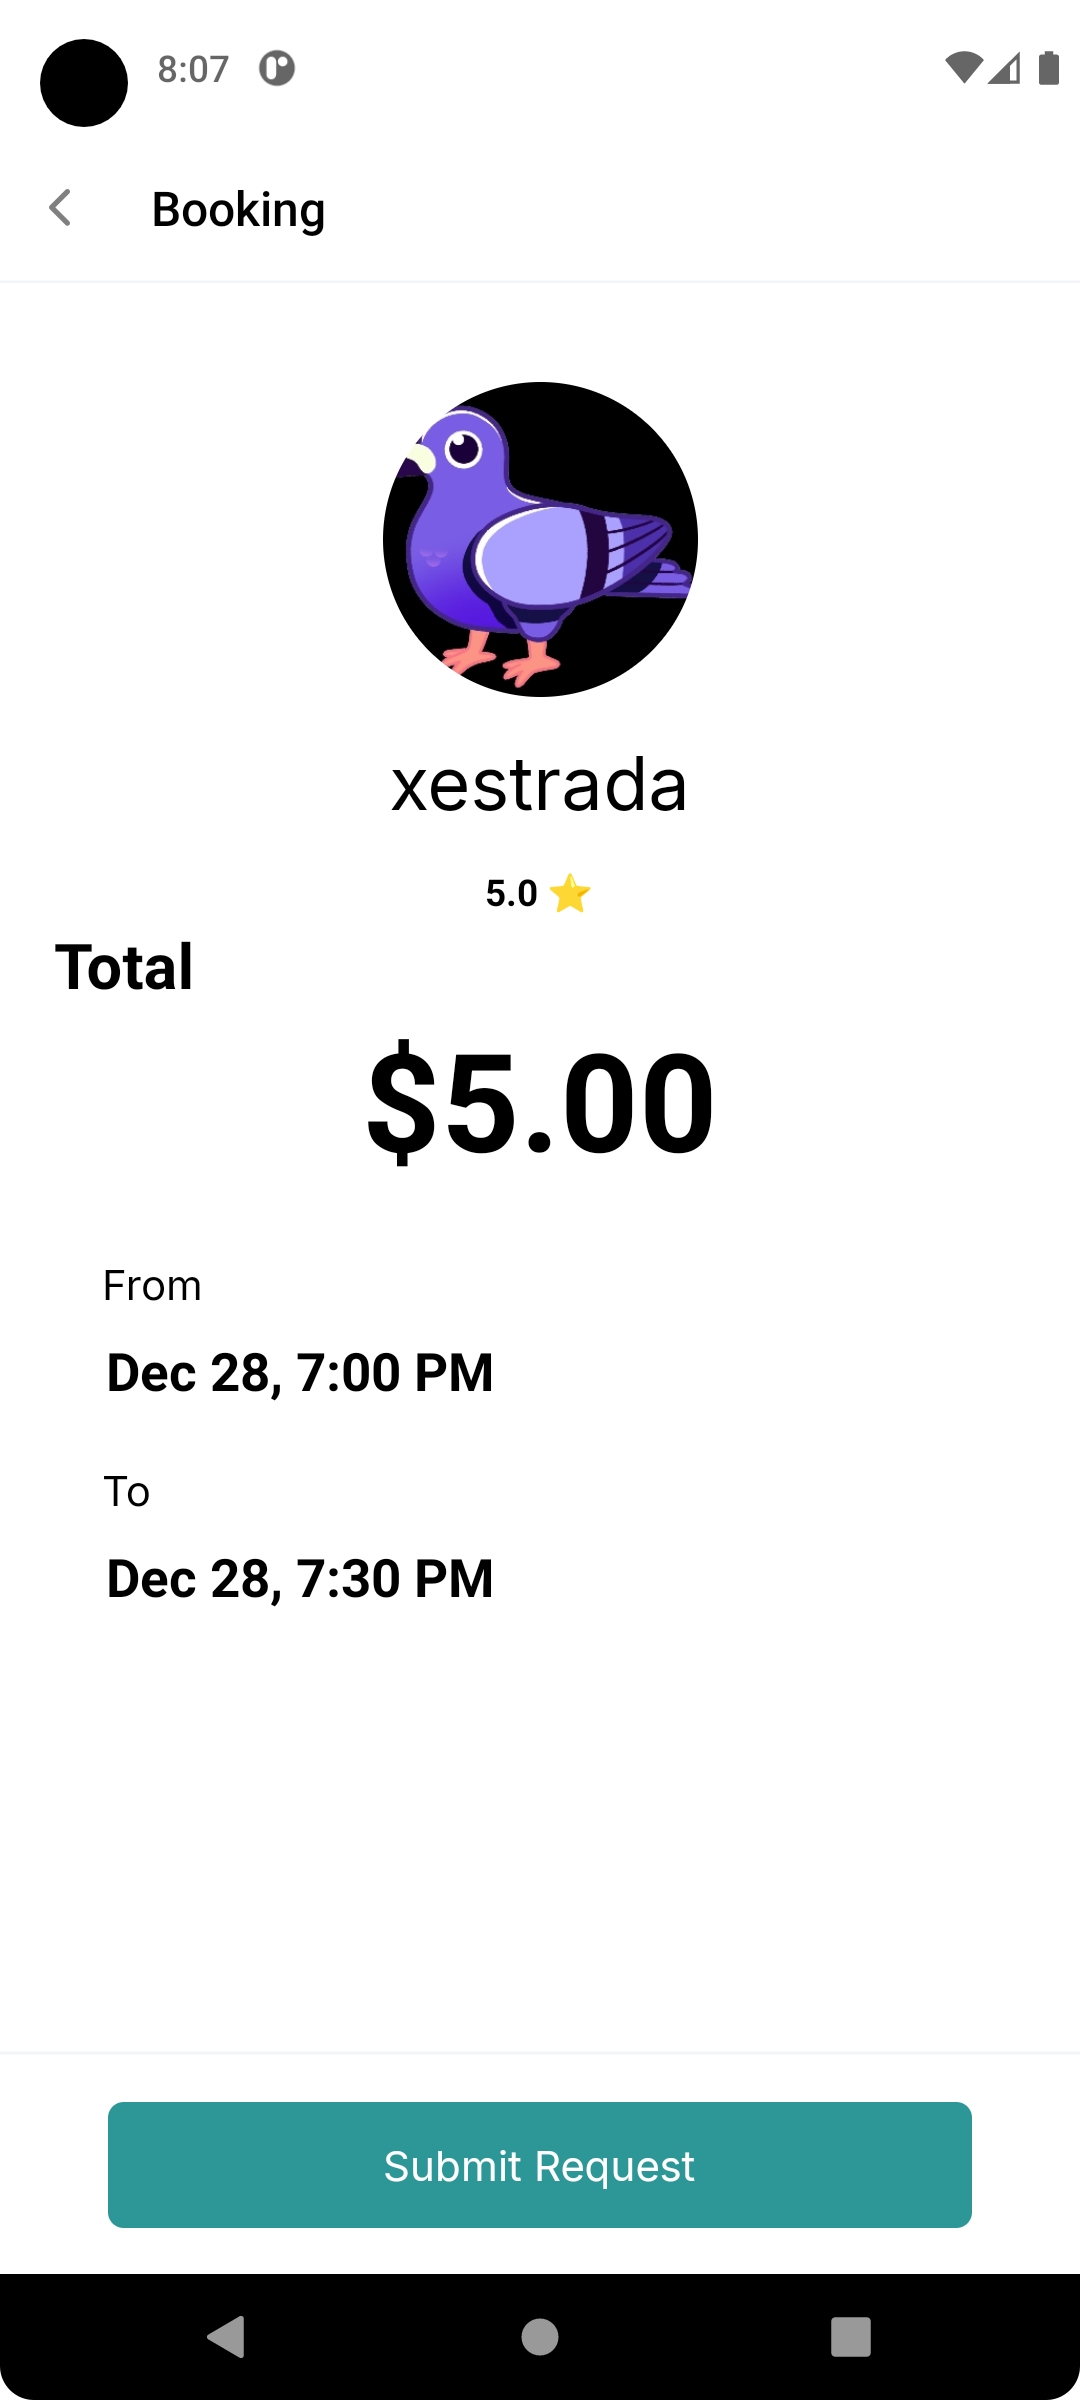Tap the Booking page title
Screen dimensions: 1080x2400
click(238, 209)
